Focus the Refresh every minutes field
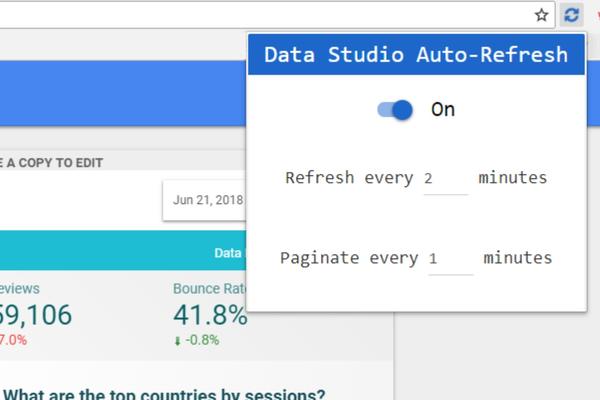Viewport: 600px width, 400px height. (x=445, y=179)
